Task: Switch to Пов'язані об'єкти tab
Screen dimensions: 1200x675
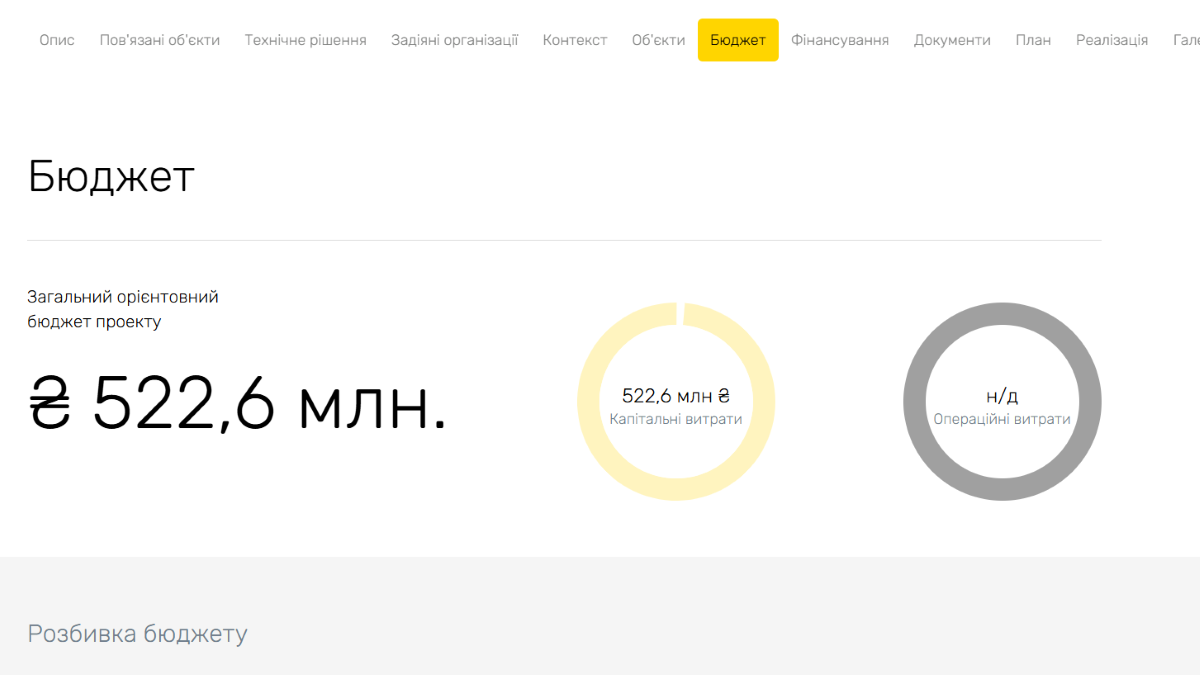Action: pos(160,40)
